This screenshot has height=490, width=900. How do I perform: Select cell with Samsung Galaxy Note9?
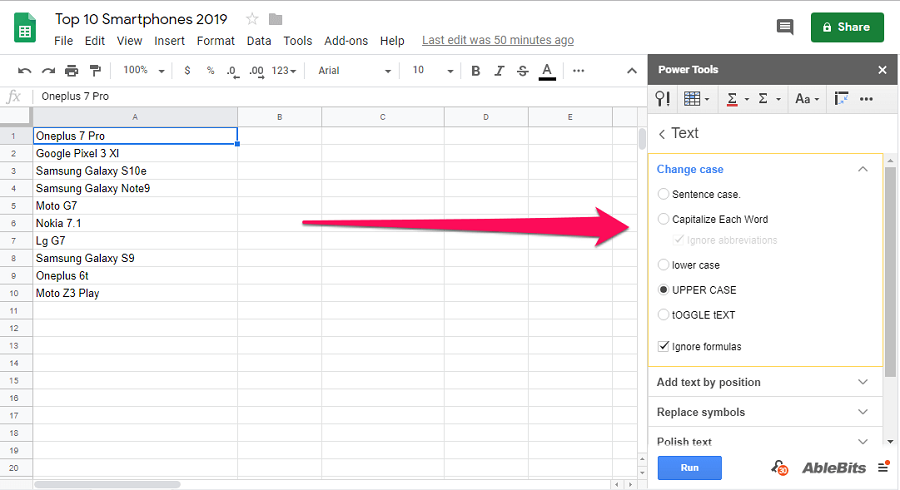click(x=135, y=188)
